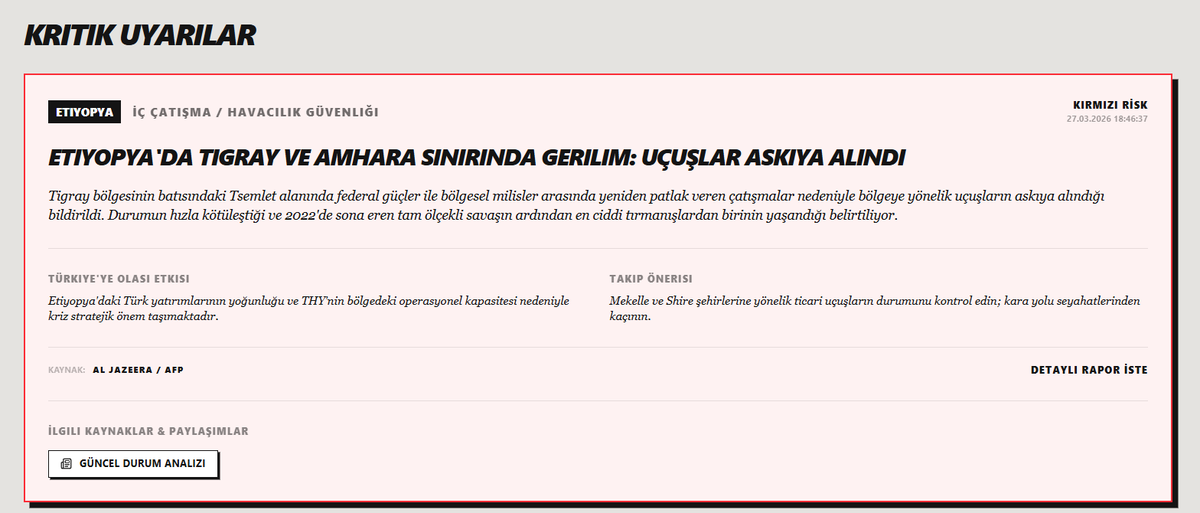
Task: Click the AL JAZEERA / AFP source text
Action: 138,370
